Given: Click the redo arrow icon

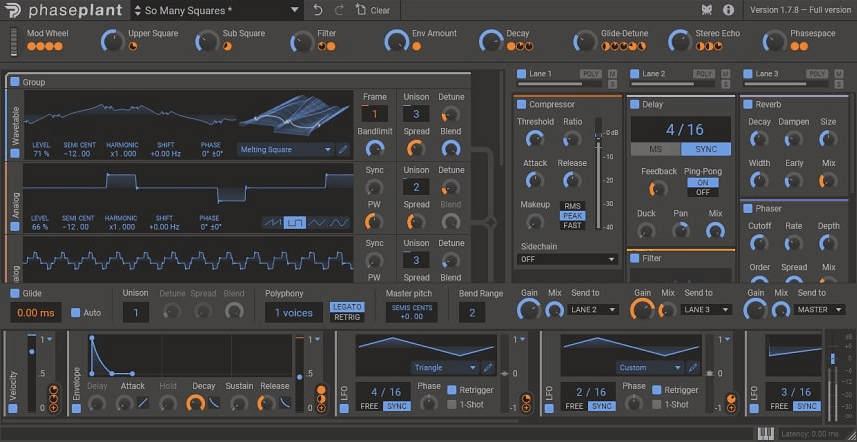Looking at the screenshot, I should 340,10.
